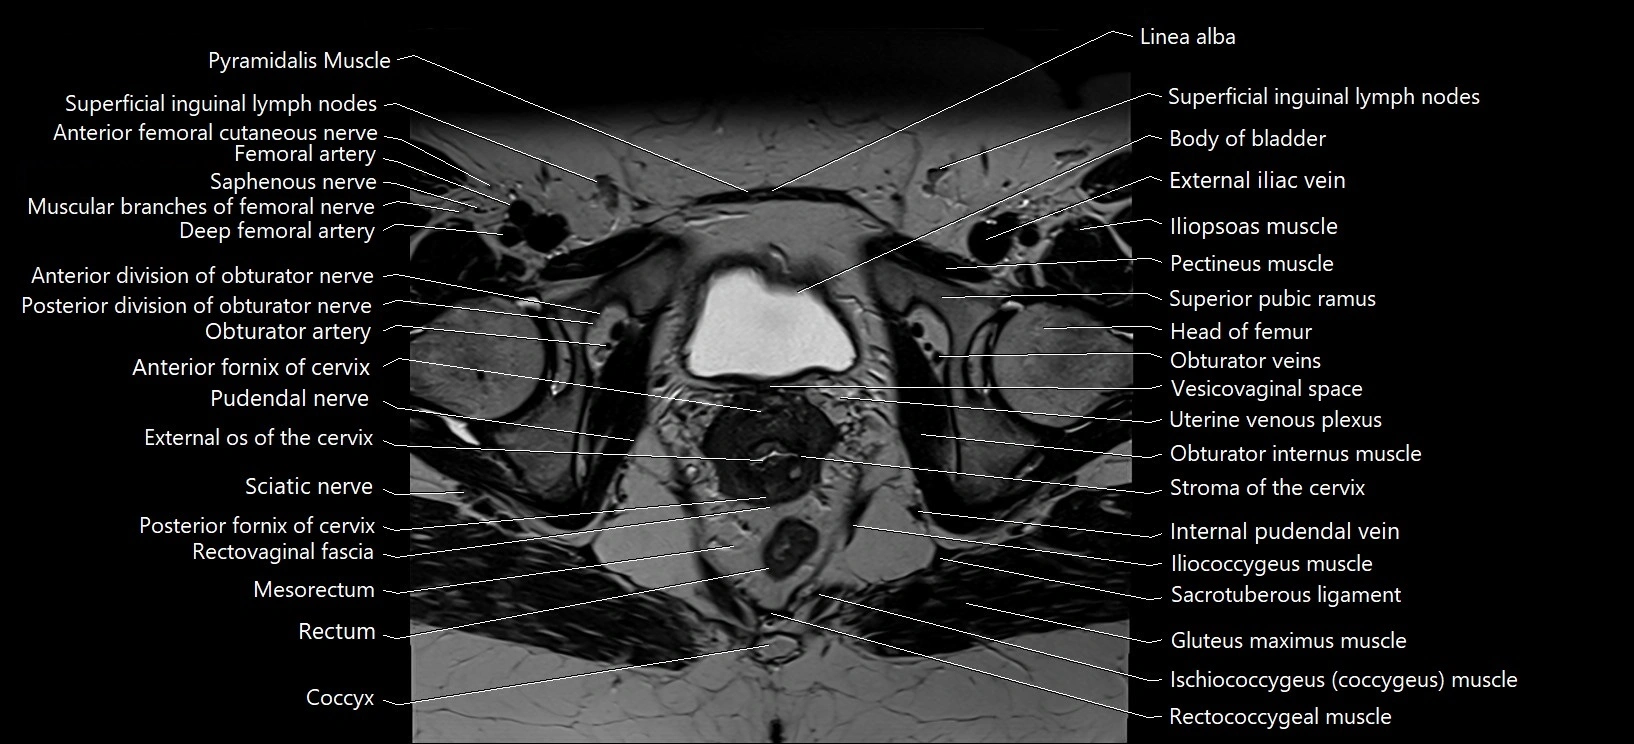Click the dark cervix region in MRI
The image size is (1634, 744).
tap(770, 448)
